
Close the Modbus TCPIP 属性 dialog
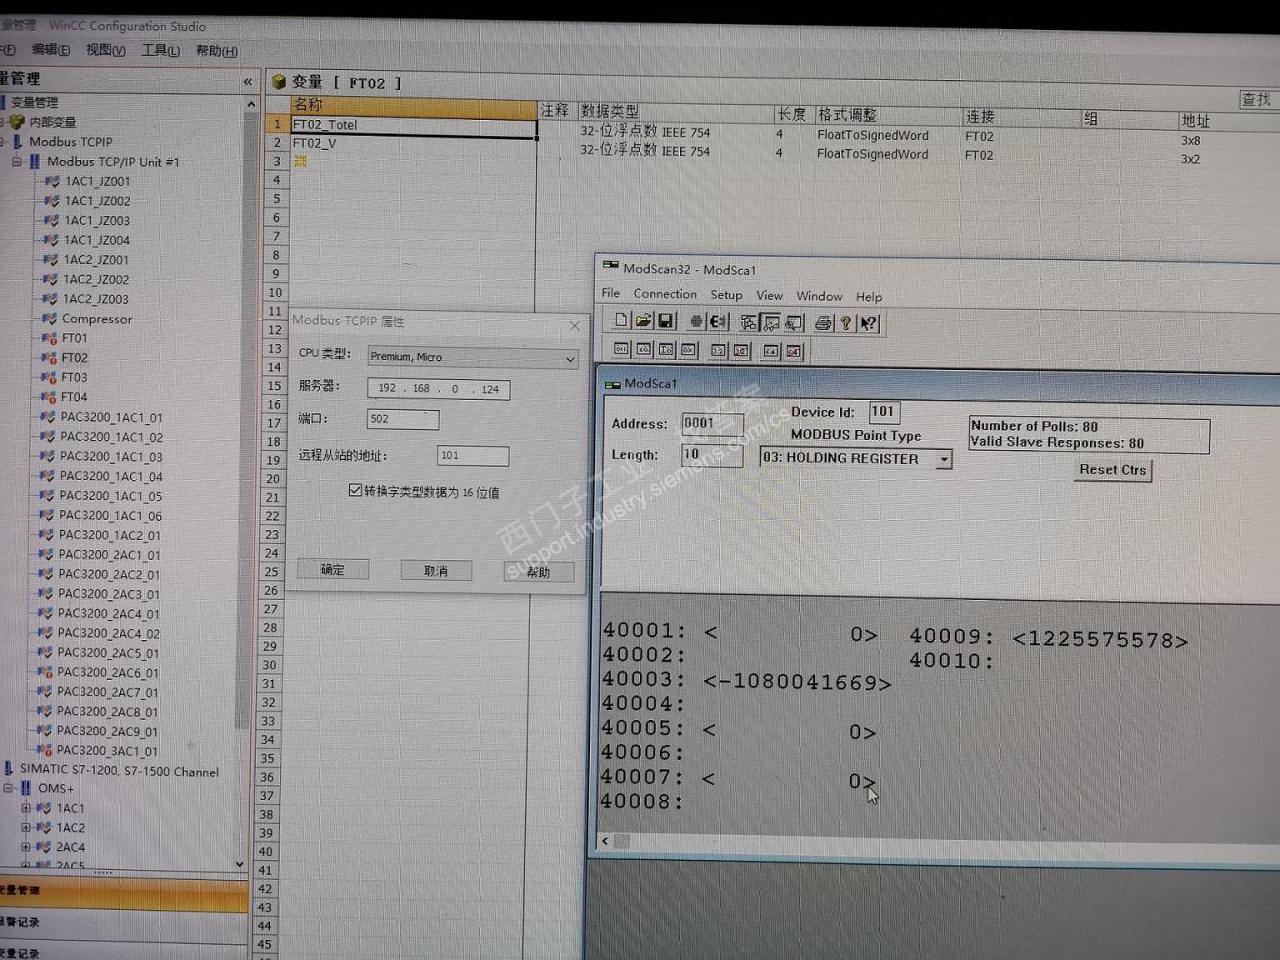[x=574, y=326]
